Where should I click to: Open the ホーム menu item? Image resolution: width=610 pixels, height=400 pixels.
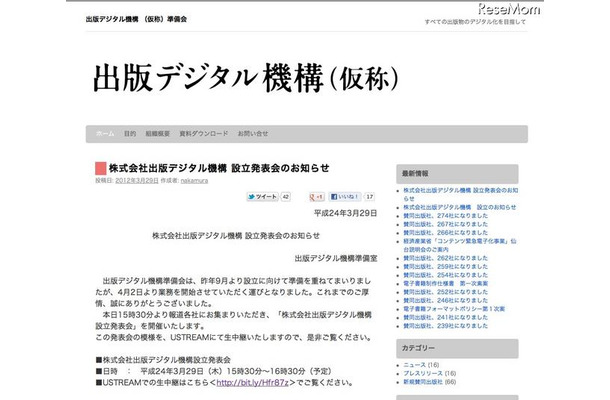click(105, 133)
